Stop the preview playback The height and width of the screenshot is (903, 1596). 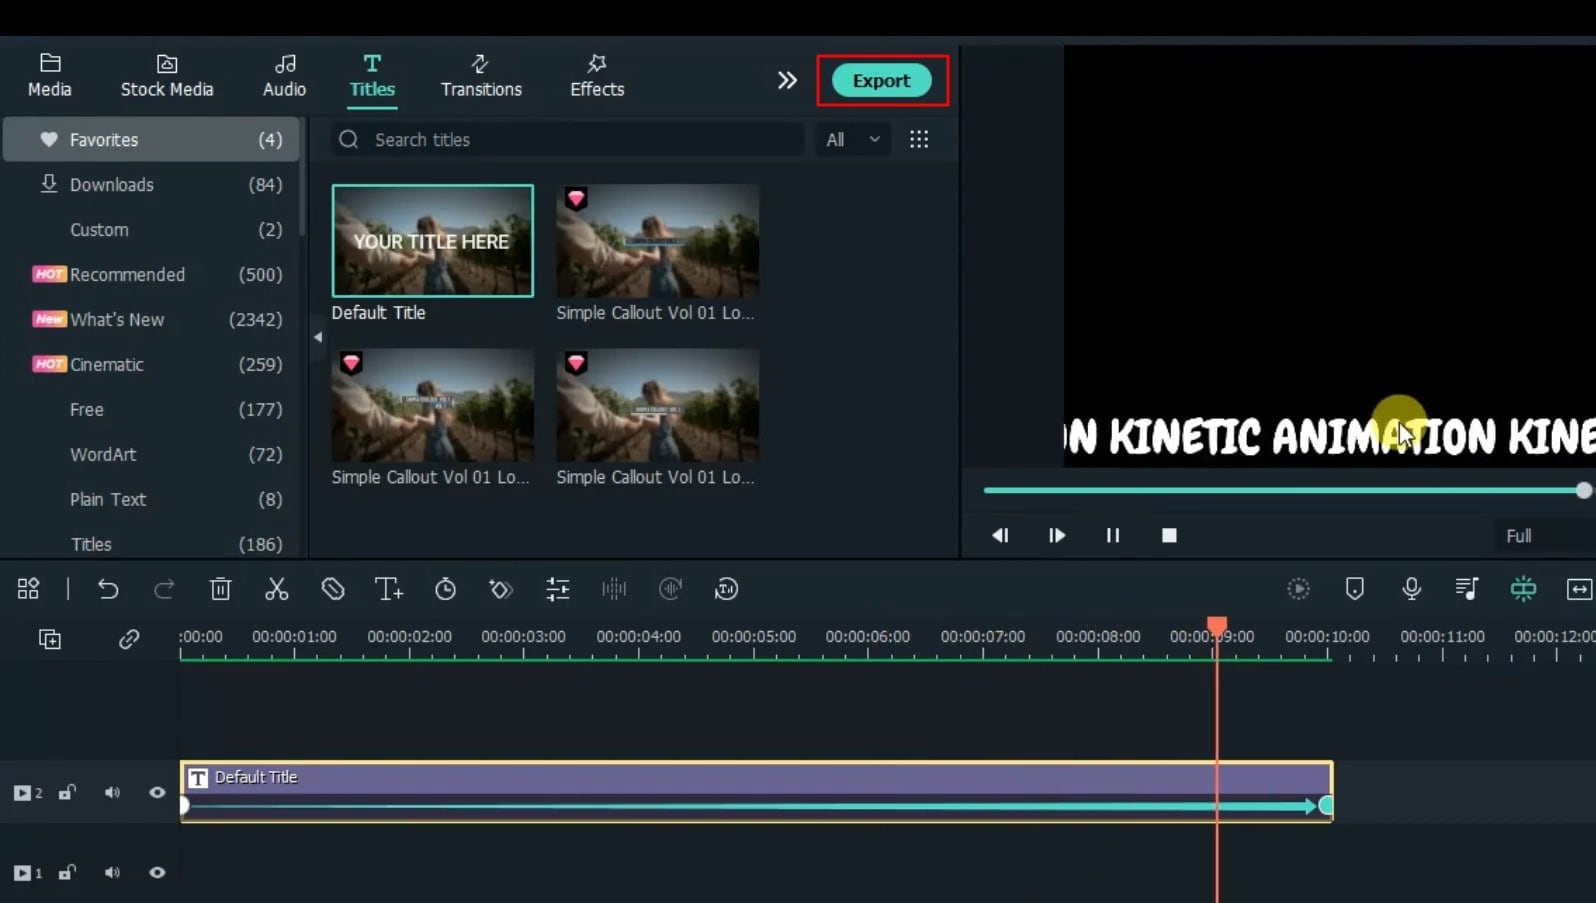click(x=1169, y=535)
